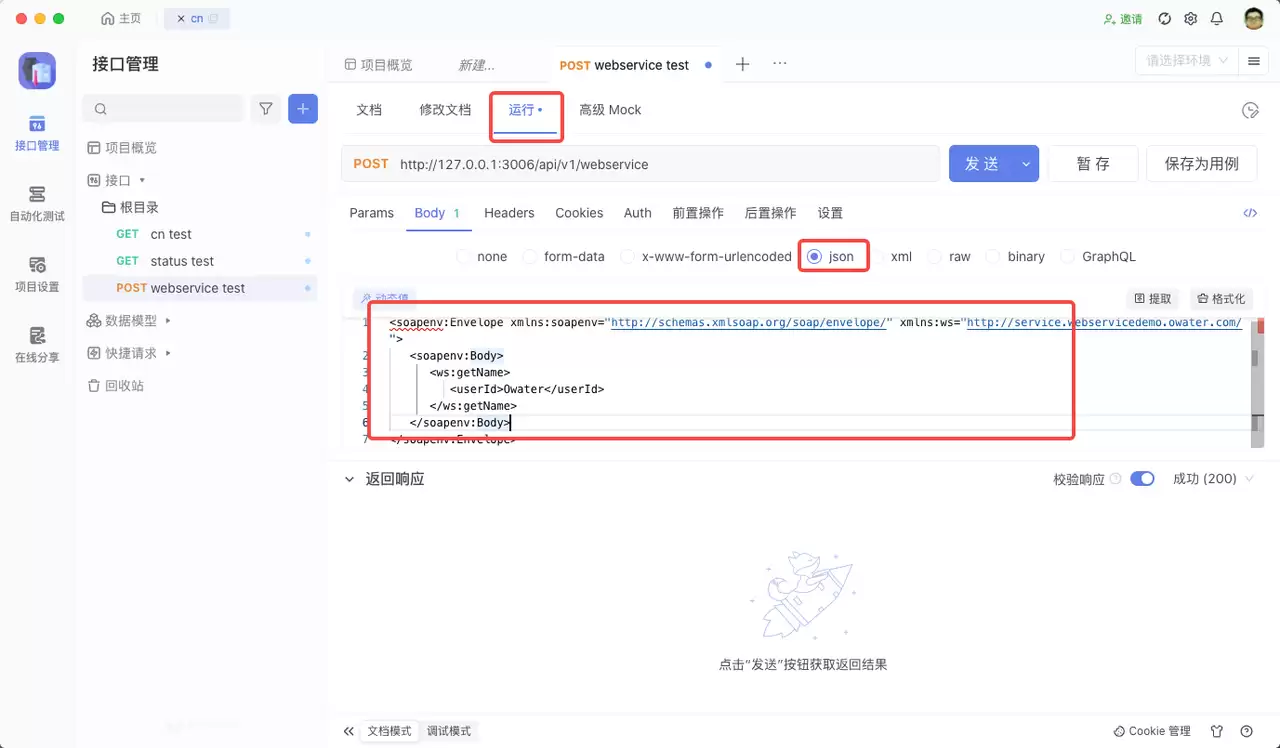Open the Params tab
Viewport: 1280px width, 748px height.
pyautogui.click(x=372, y=213)
